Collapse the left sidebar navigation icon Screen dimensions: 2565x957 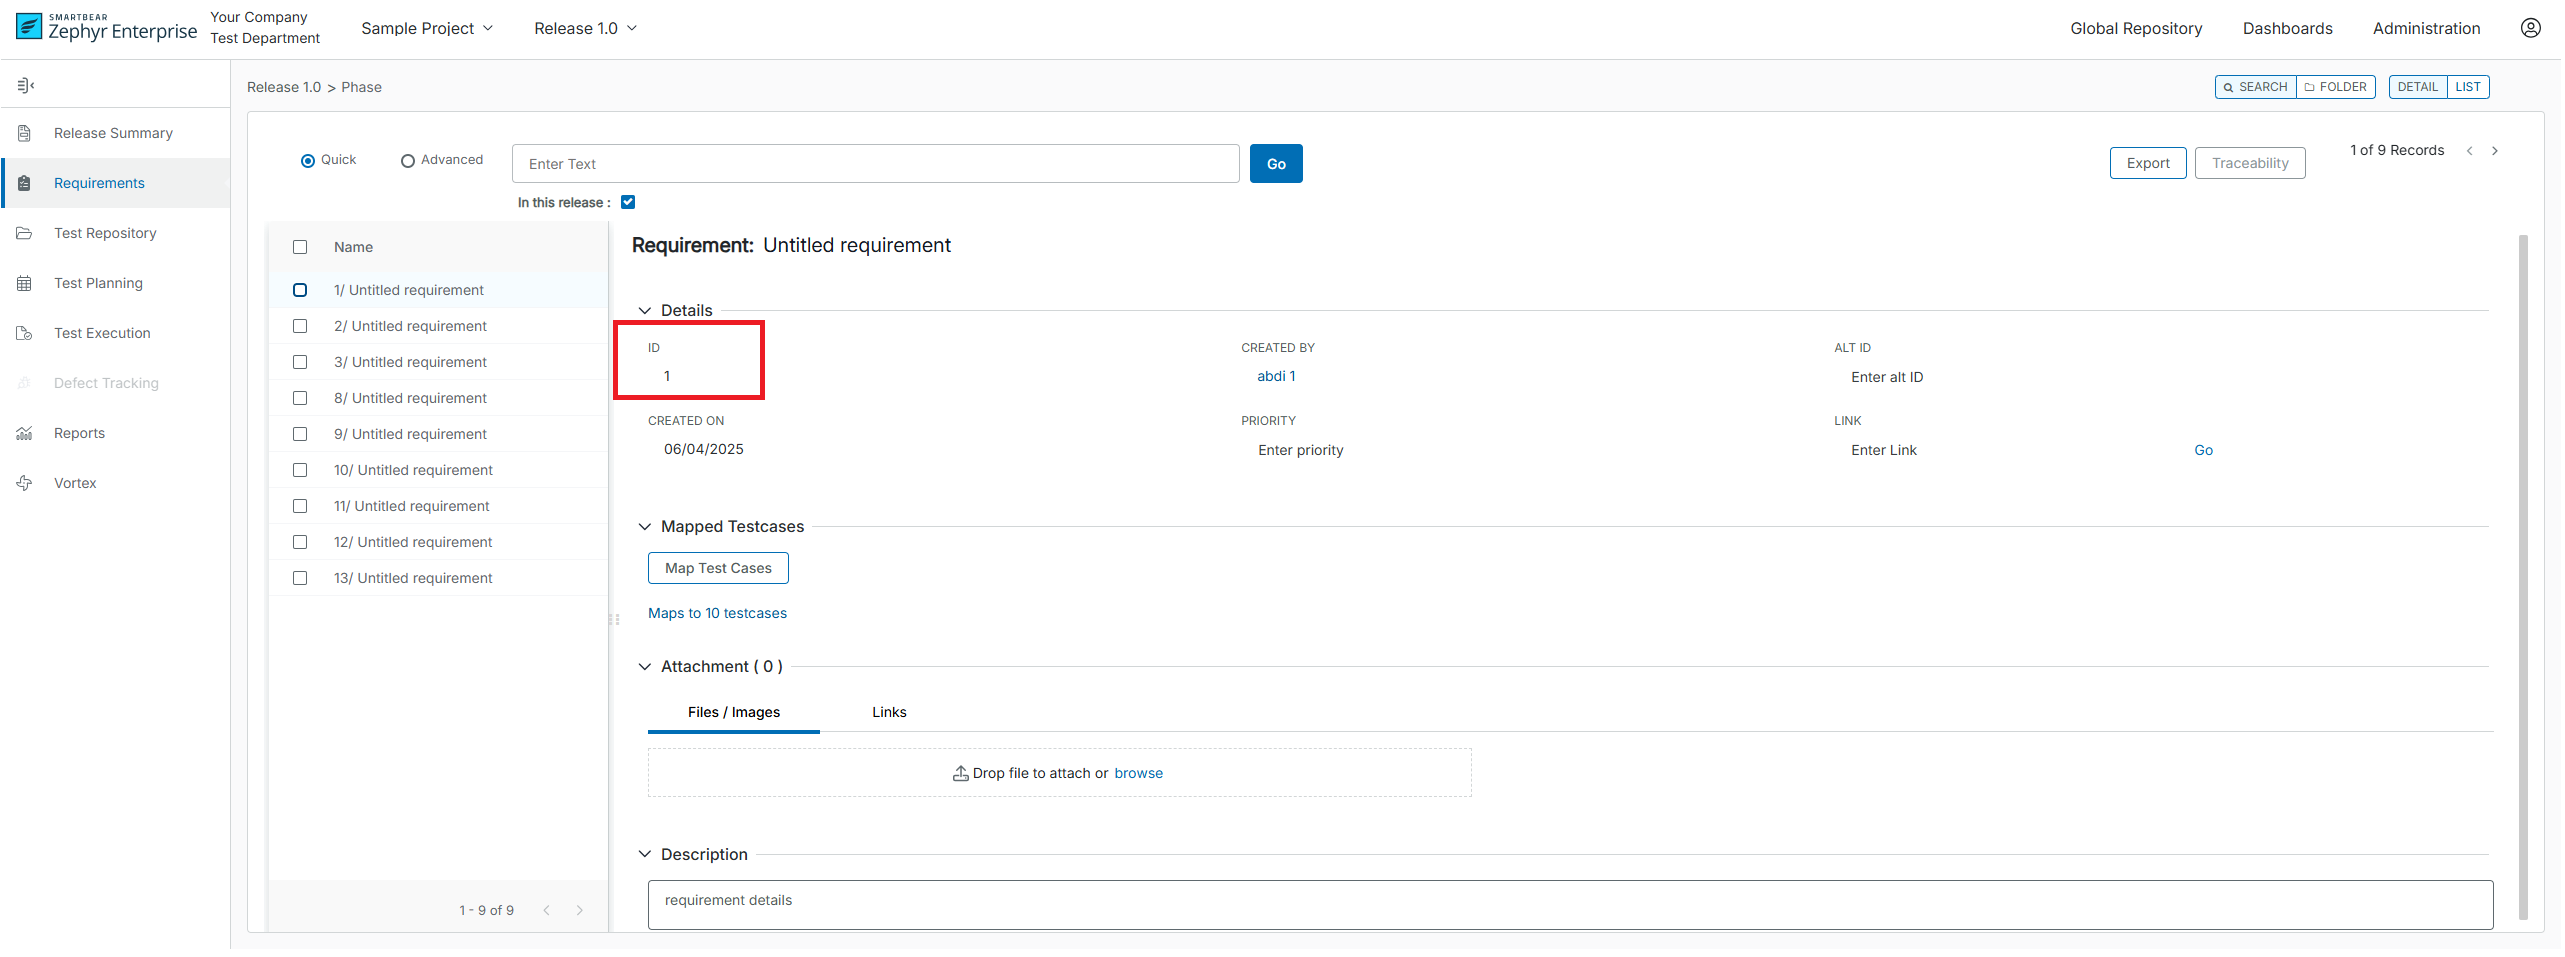(x=26, y=86)
